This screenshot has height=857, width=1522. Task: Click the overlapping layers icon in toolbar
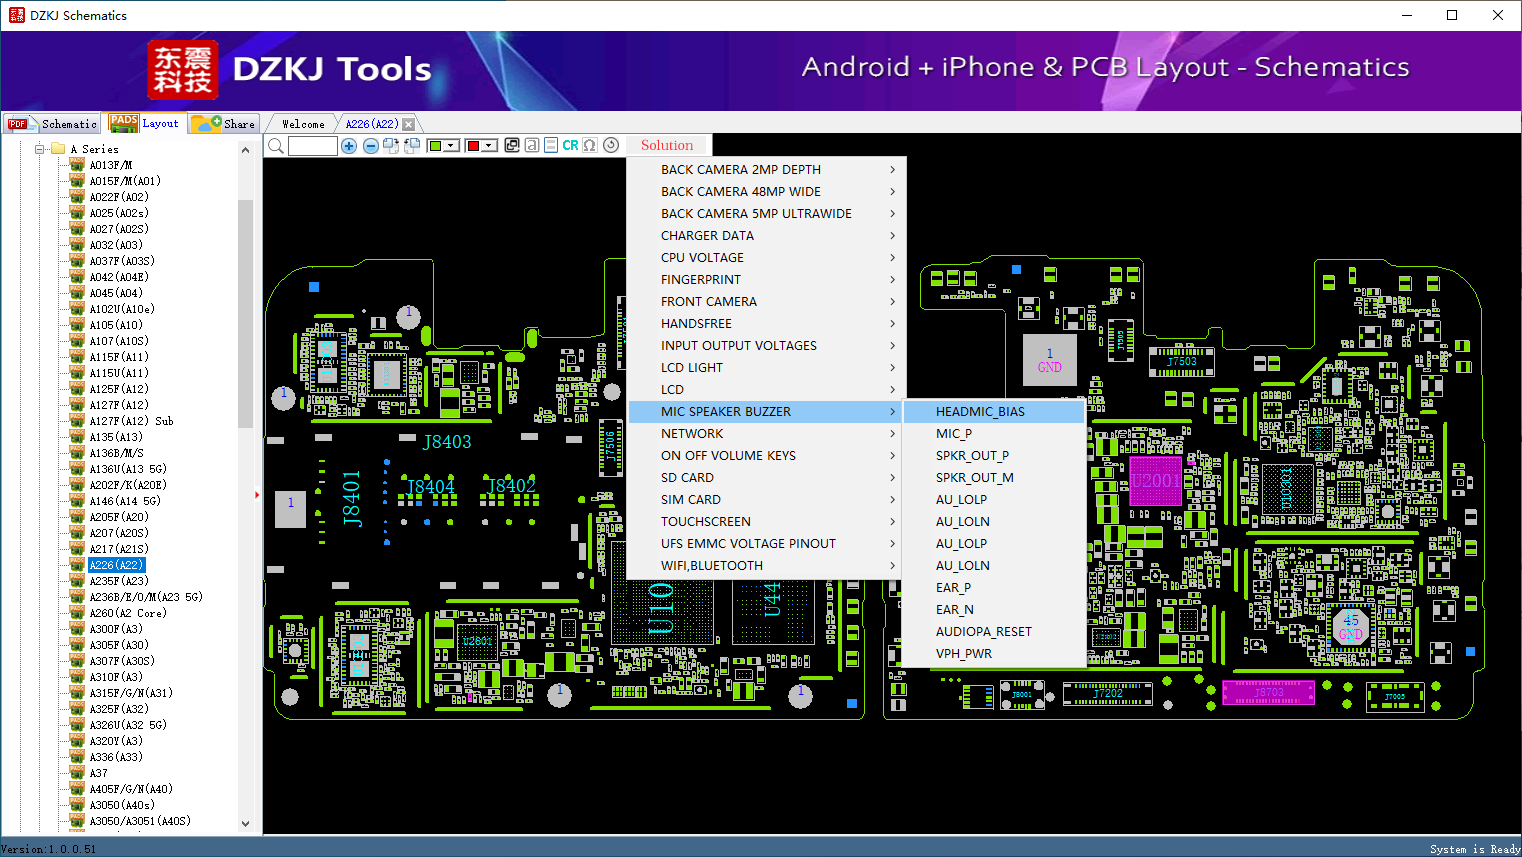(x=512, y=145)
